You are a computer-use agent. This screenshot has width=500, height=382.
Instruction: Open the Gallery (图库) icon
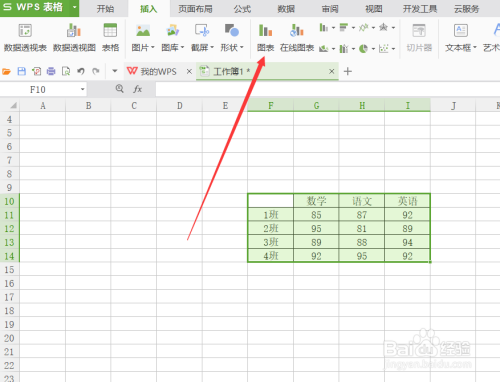point(173,31)
